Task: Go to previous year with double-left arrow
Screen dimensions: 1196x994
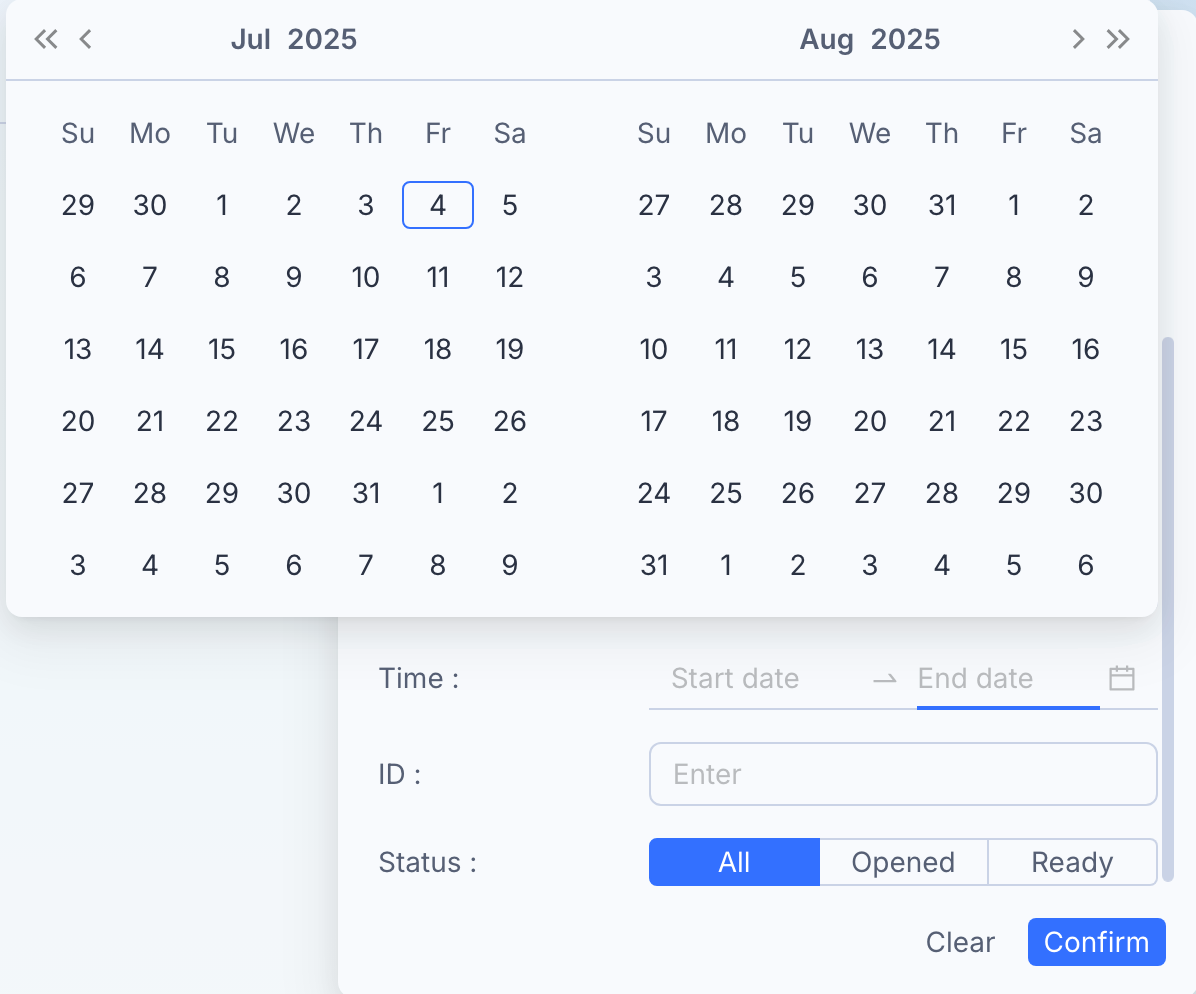Action: coord(46,39)
